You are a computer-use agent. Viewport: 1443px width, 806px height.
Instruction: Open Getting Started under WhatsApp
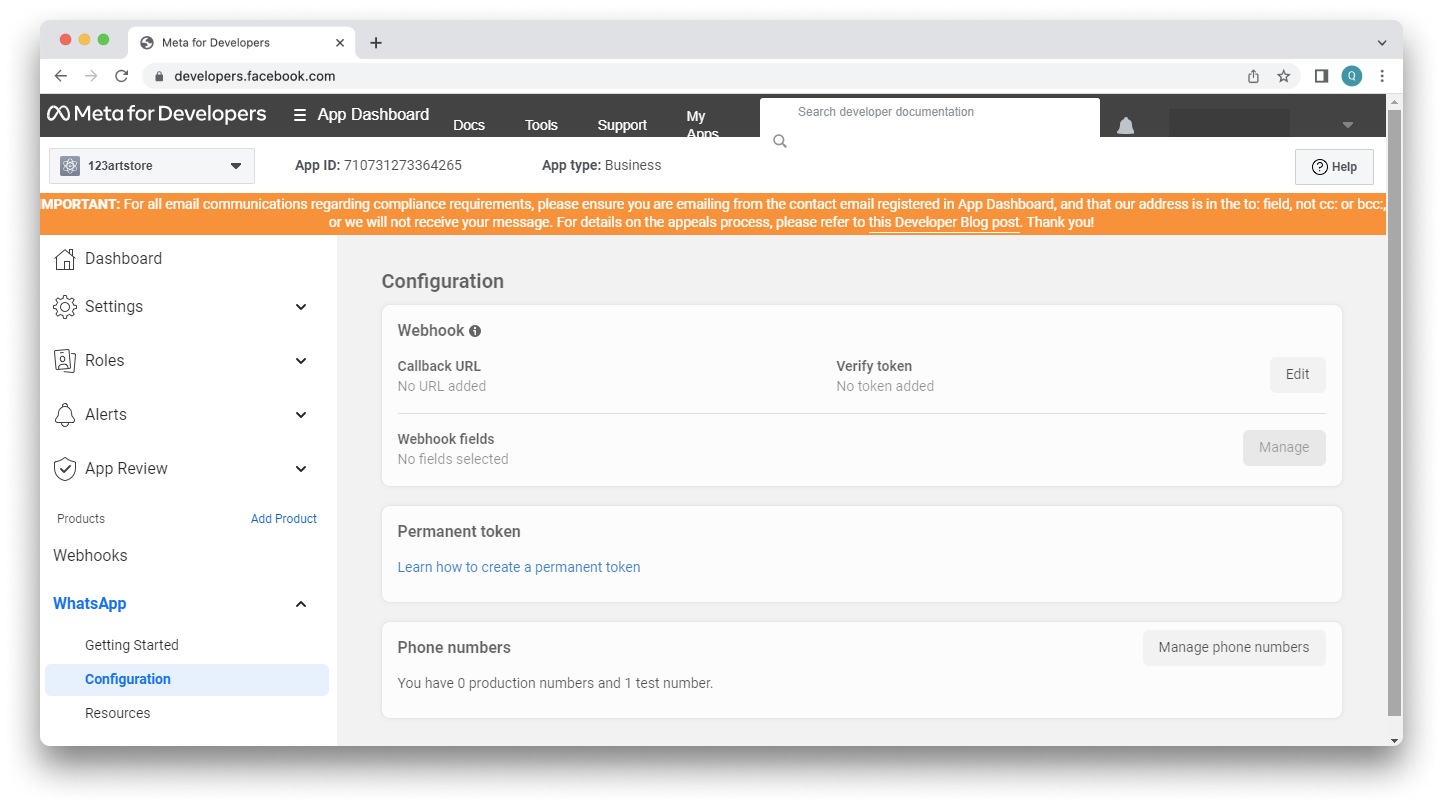coord(132,646)
